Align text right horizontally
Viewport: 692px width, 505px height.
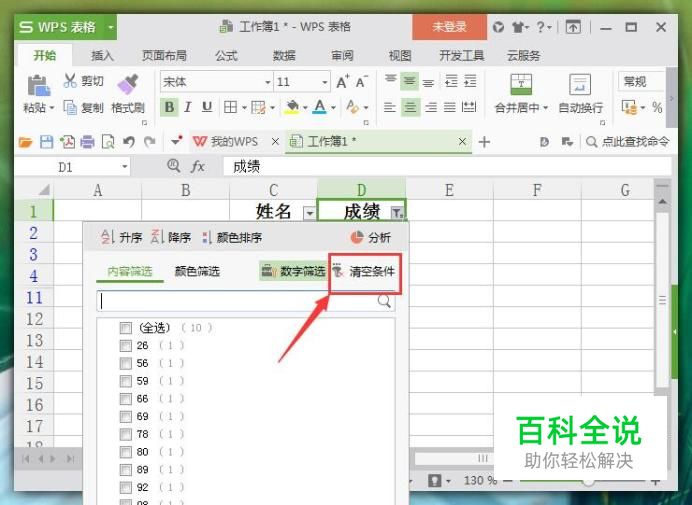click(431, 107)
